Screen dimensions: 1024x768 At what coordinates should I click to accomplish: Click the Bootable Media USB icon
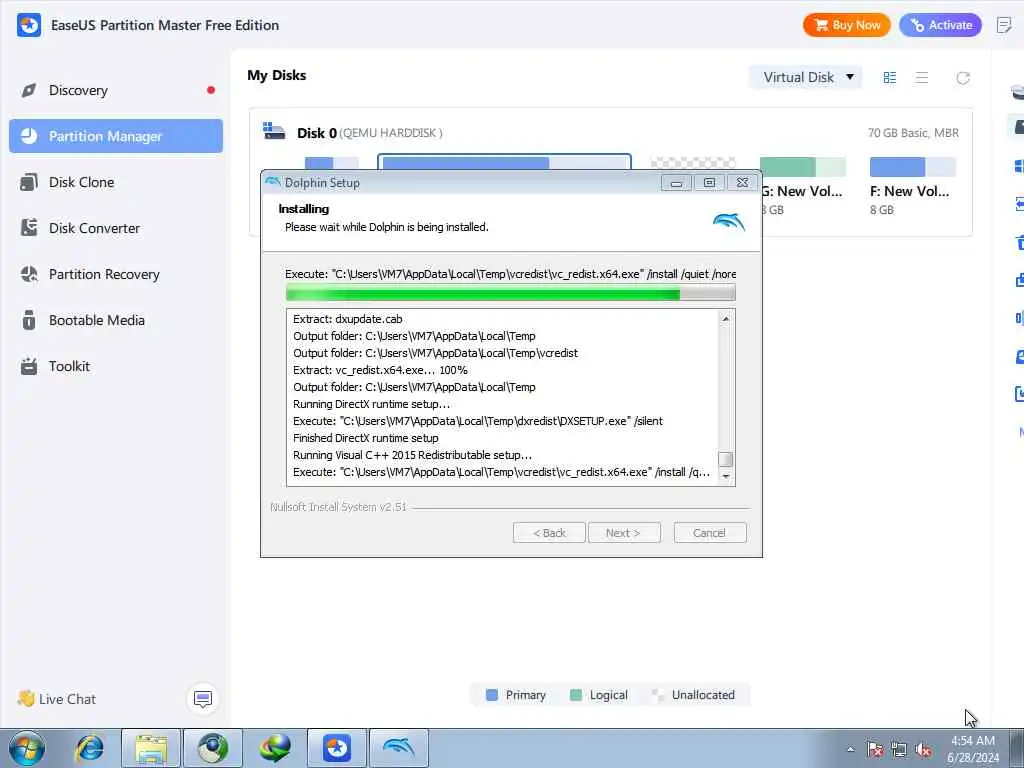[29, 320]
